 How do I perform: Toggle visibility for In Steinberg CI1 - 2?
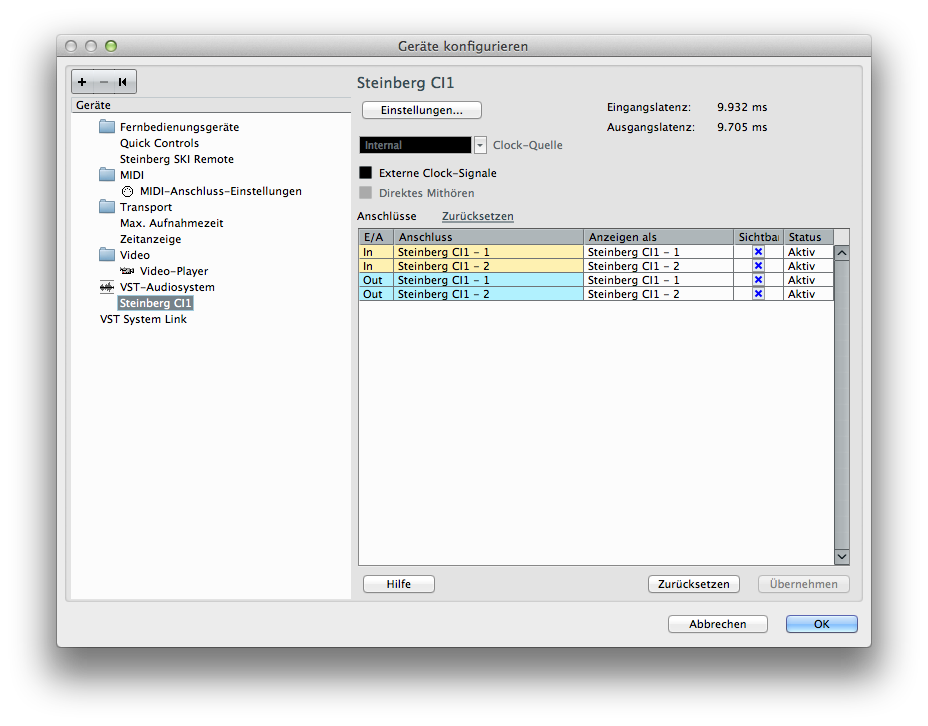[758, 266]
